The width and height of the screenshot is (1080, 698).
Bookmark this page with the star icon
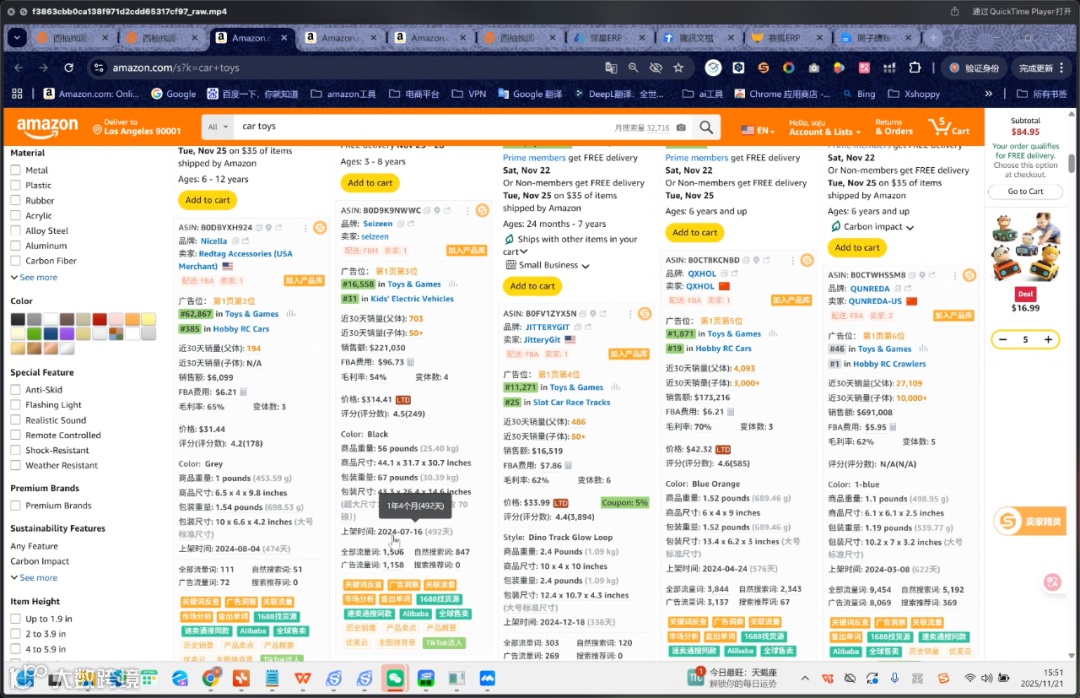[x=678, y=68]
